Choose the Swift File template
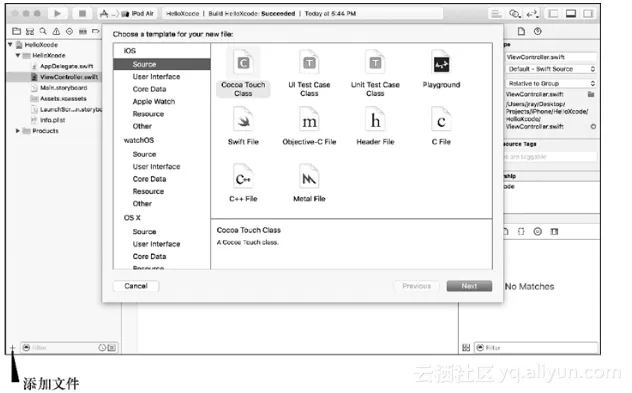 click(x=243, y=126)
